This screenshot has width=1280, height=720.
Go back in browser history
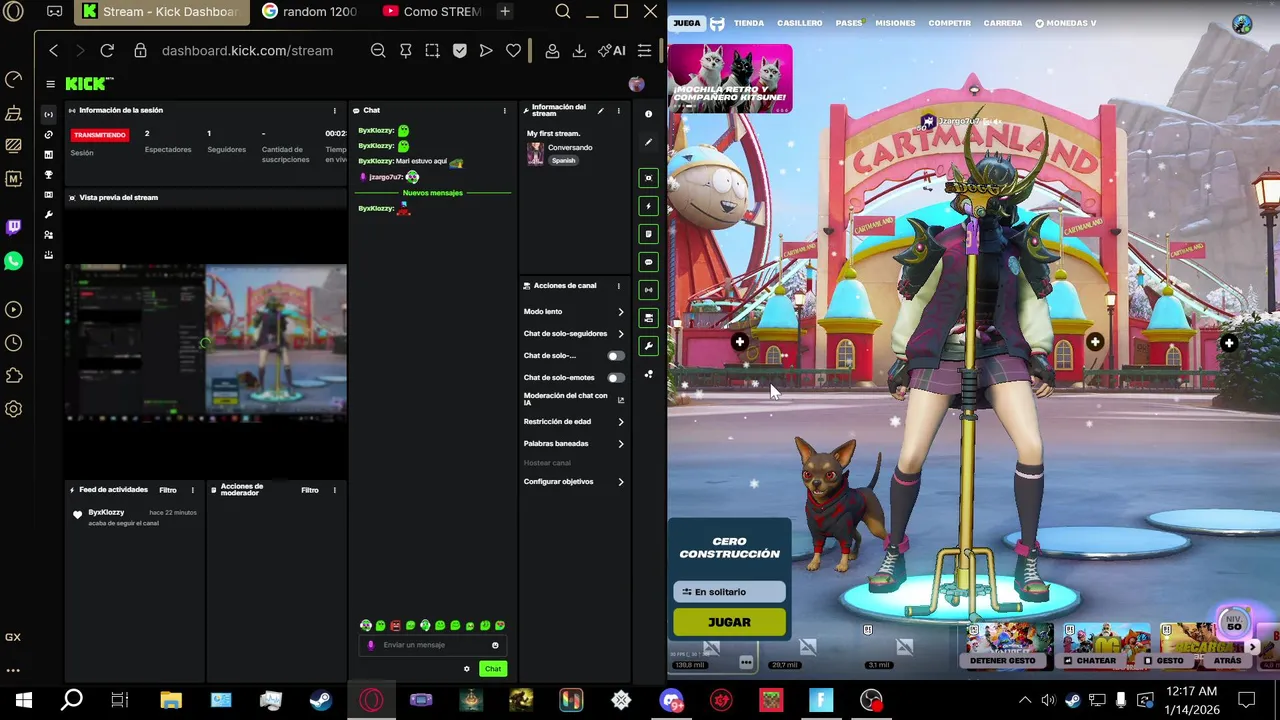pyautogui.click(x=54, y=50)
